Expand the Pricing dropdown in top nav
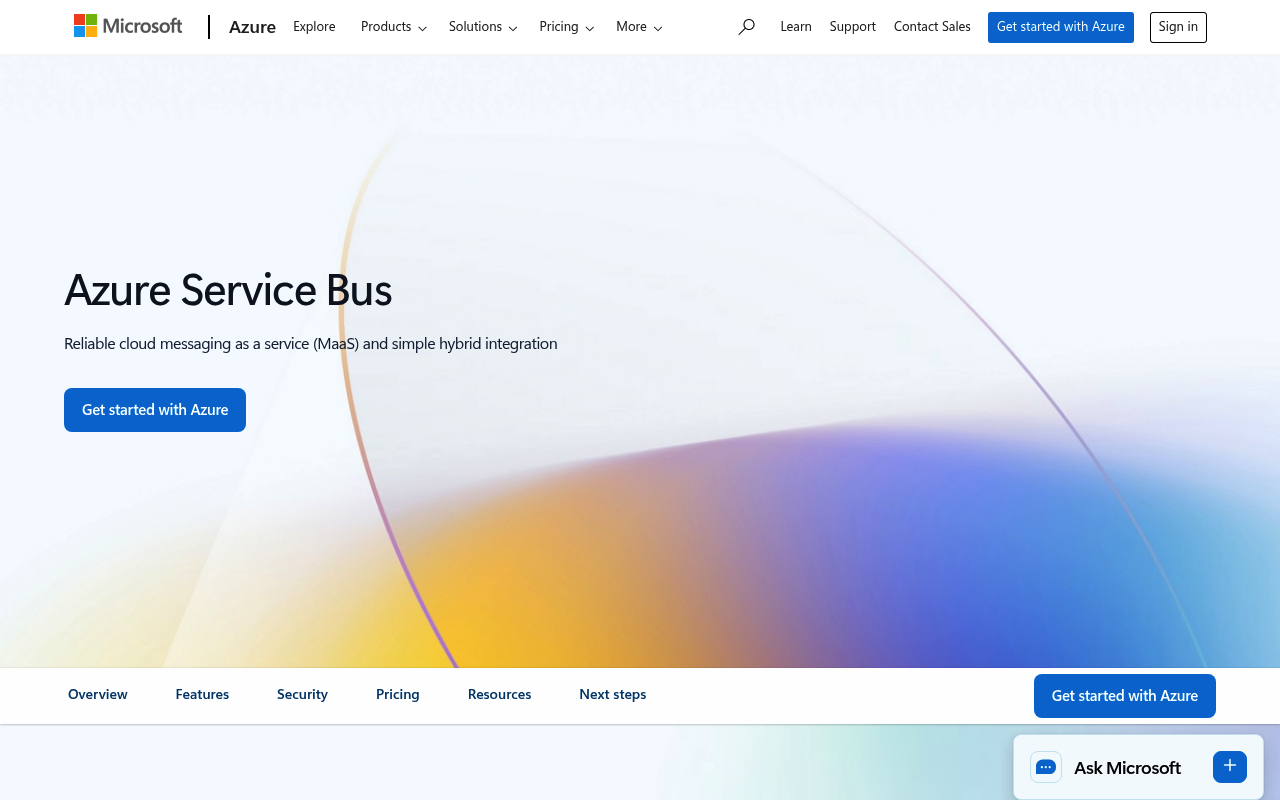The width and height of the screenshot is (1280, 800). 567,27
